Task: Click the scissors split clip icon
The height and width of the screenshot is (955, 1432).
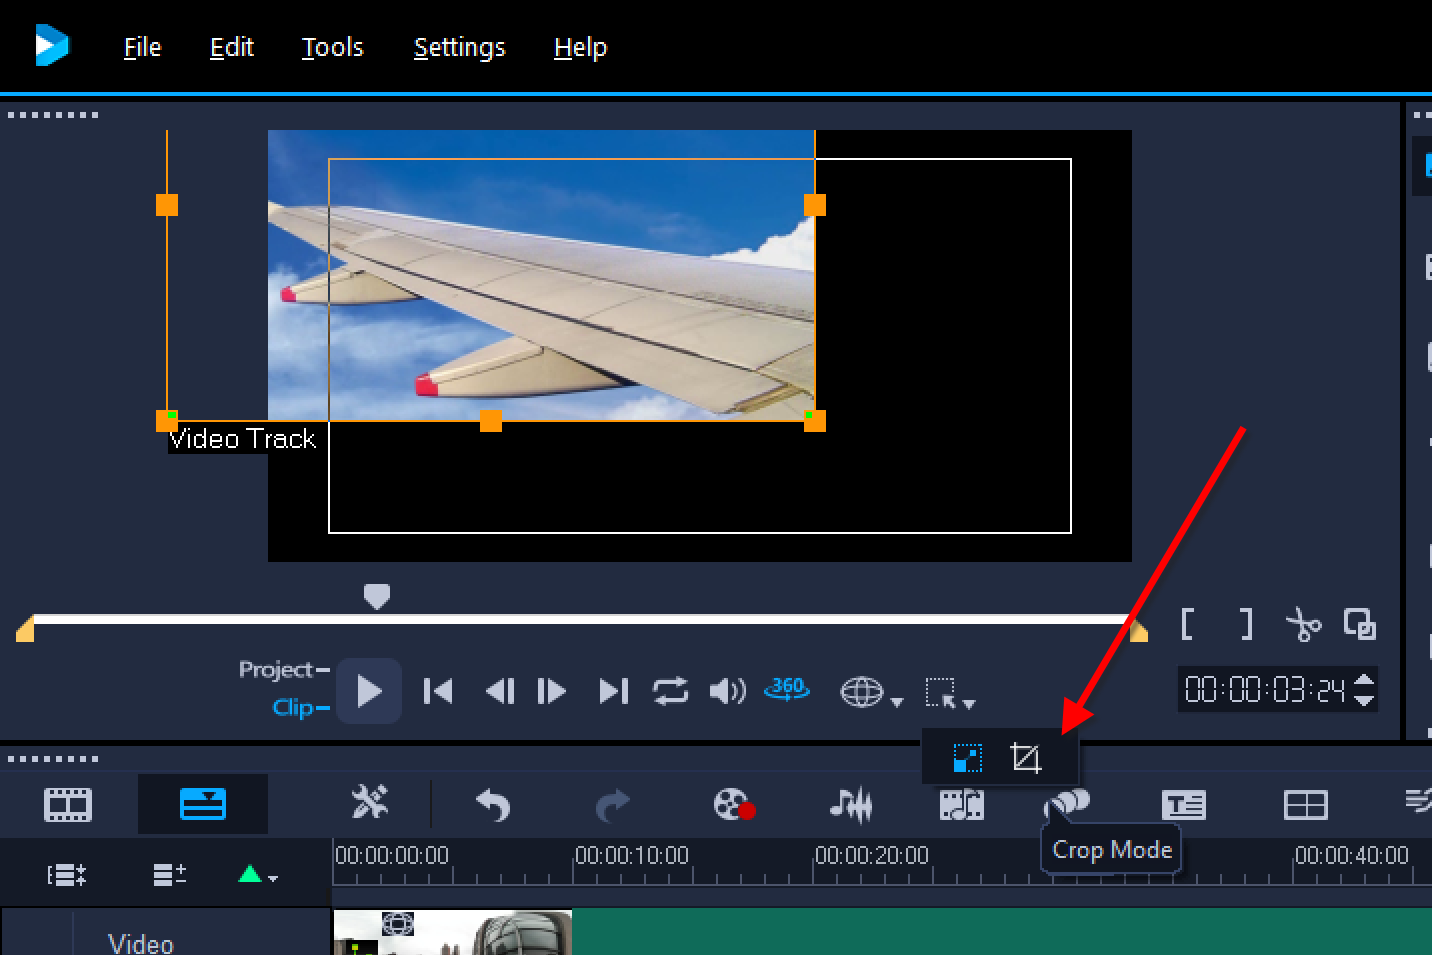Action: (1303, 625)
